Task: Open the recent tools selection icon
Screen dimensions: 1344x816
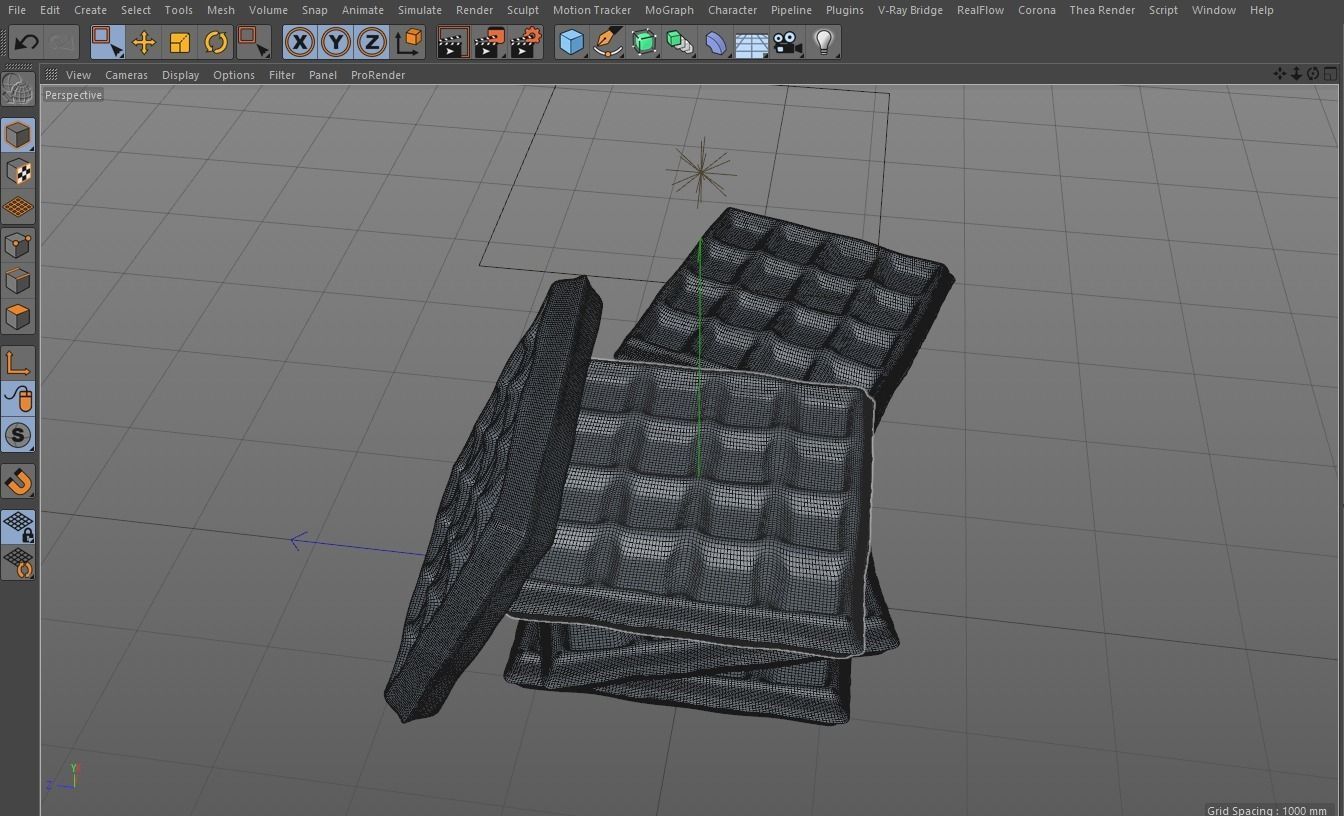Action: click(x=253, y=42)
